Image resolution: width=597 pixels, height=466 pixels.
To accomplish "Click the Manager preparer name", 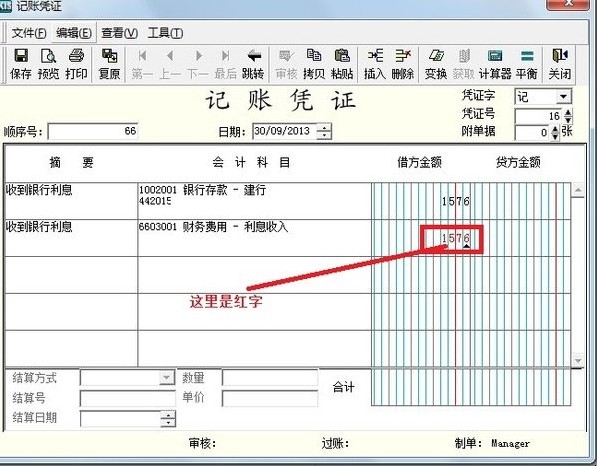I will [510, 444].
